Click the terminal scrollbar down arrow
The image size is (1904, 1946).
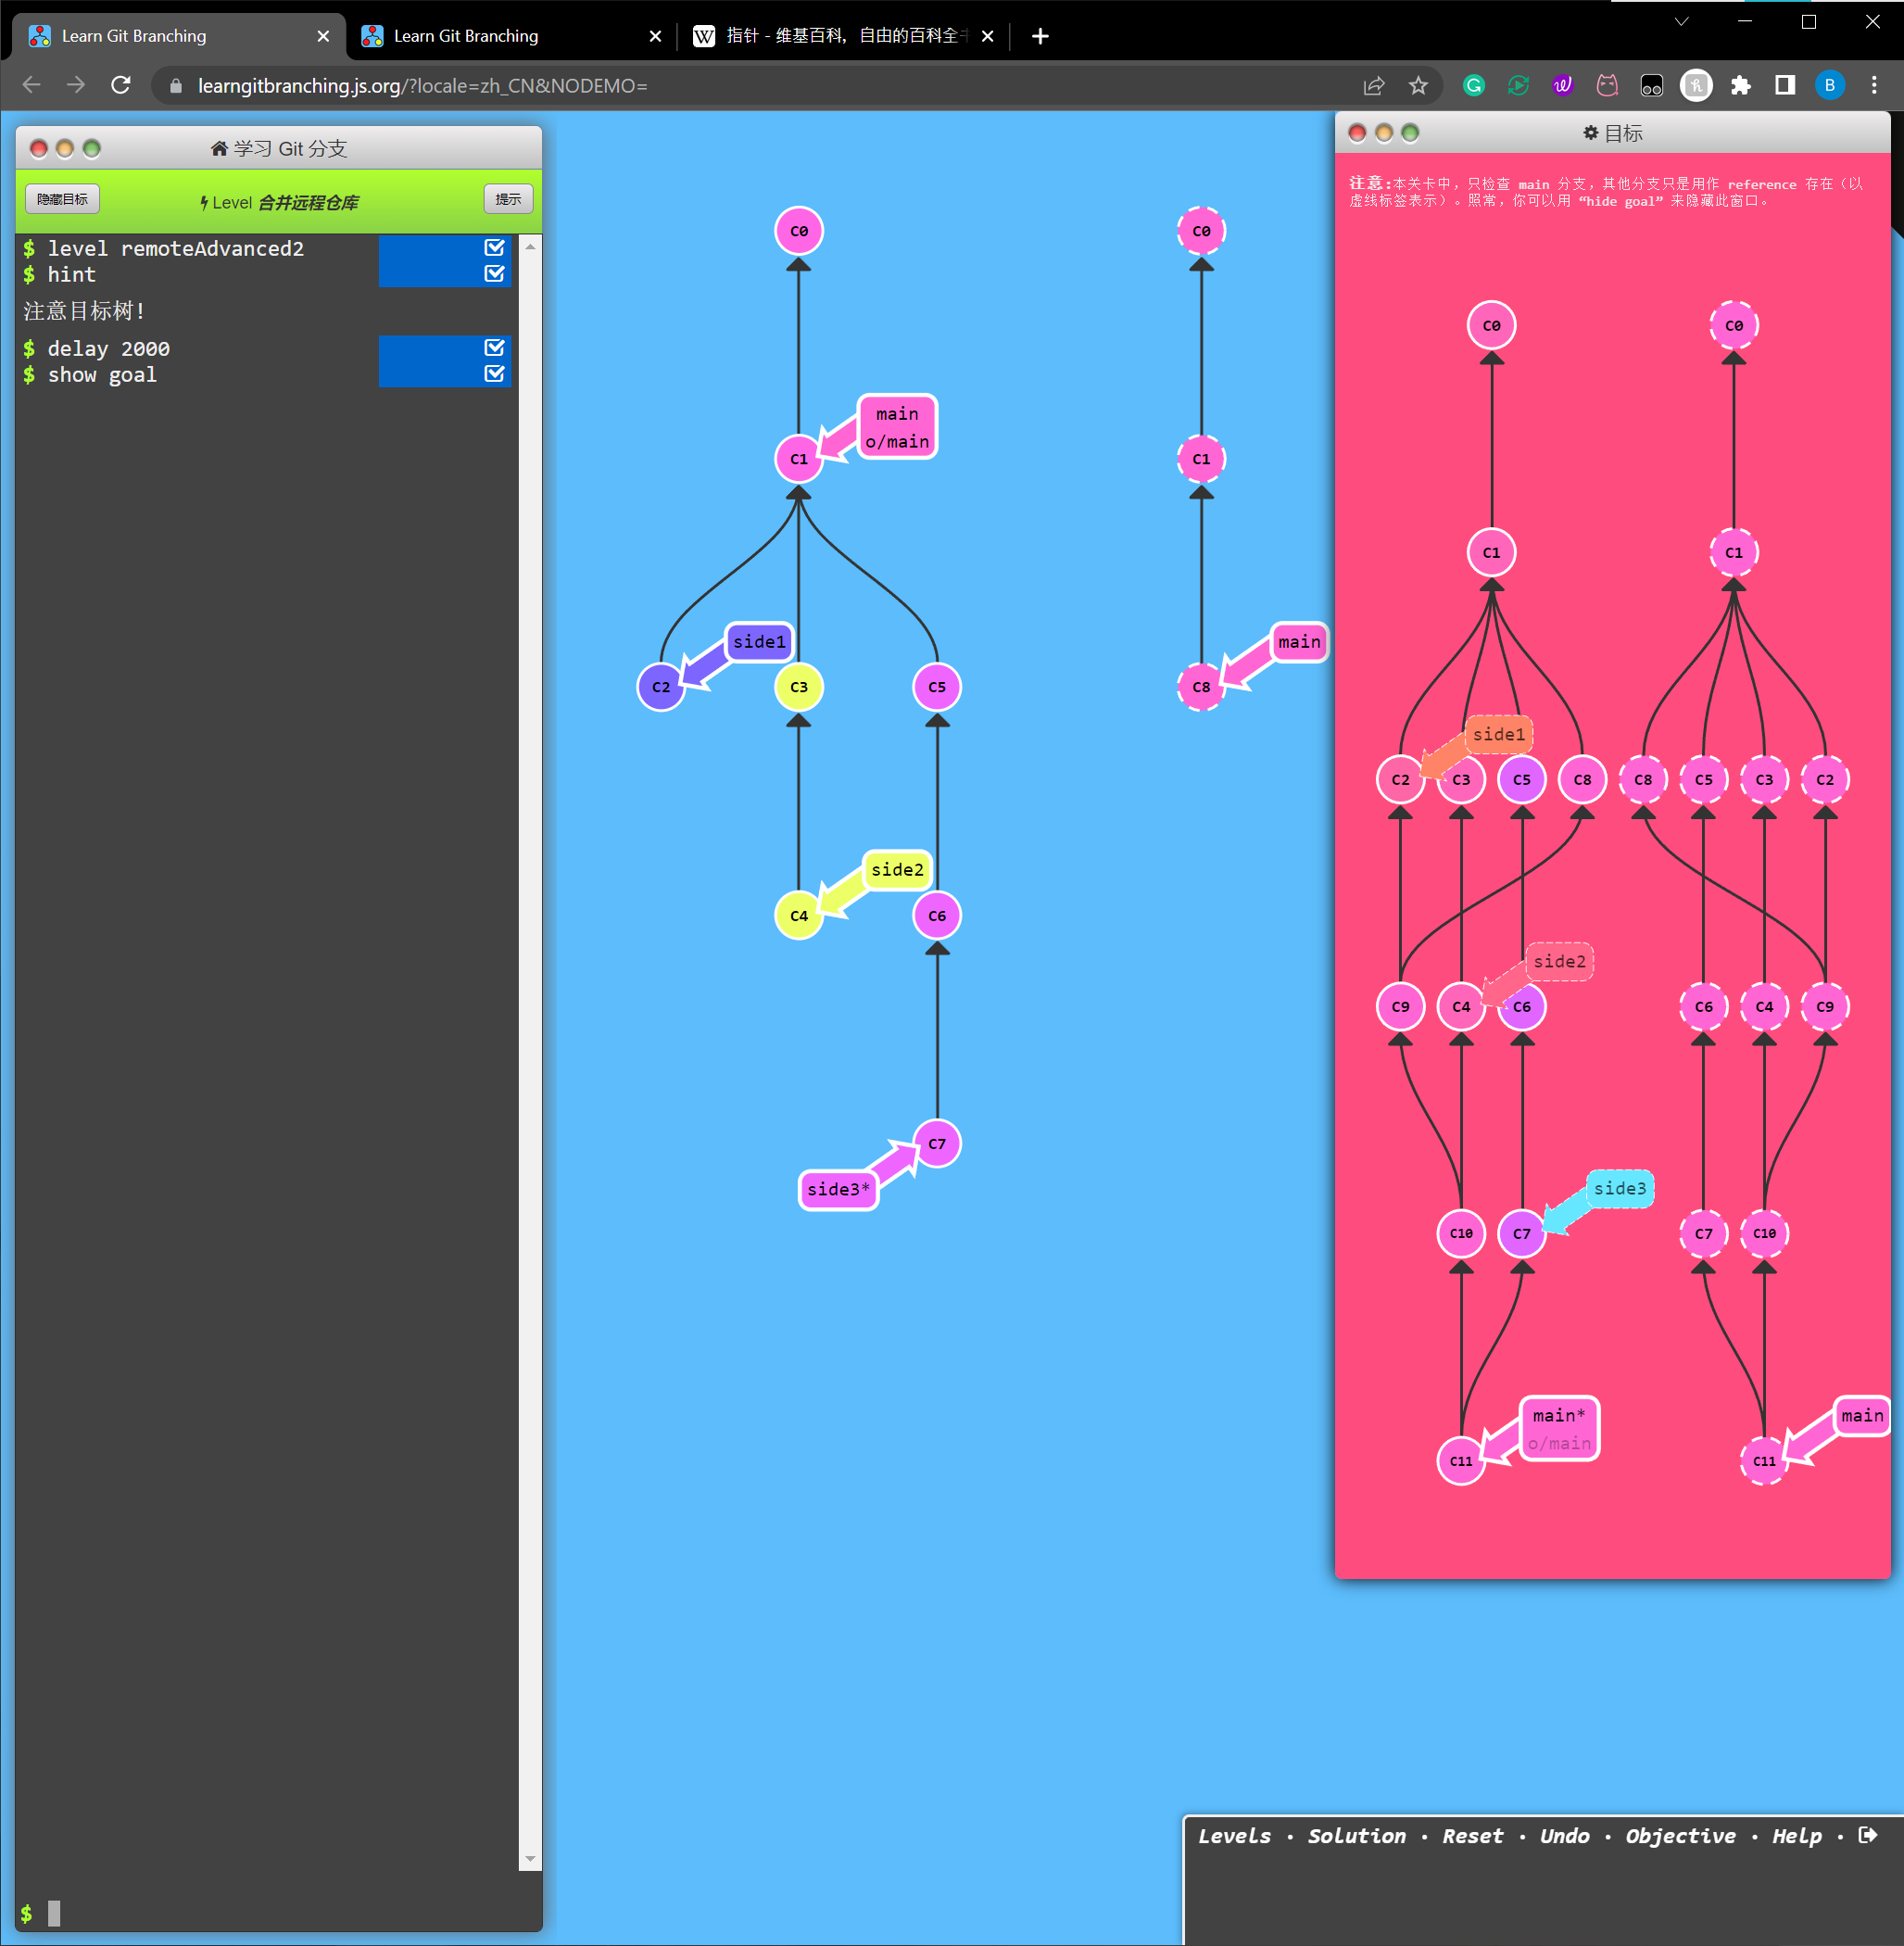(530, 1859)
